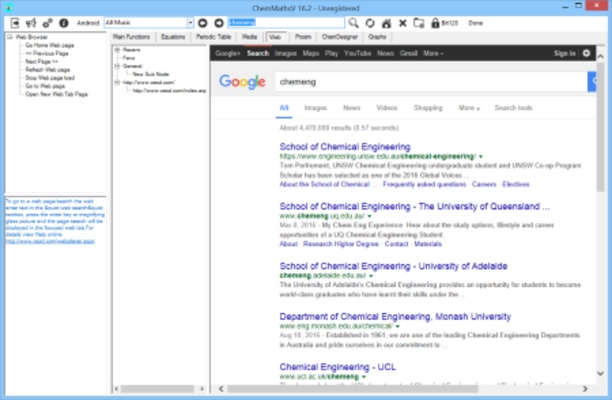Click Sign in on Google bar
The width and height of the screenshot is (612, 400).
(x=564, y=53)
